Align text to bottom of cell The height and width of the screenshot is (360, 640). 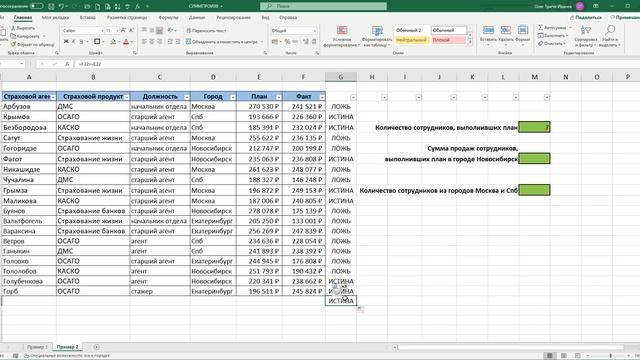coord(160,31)
